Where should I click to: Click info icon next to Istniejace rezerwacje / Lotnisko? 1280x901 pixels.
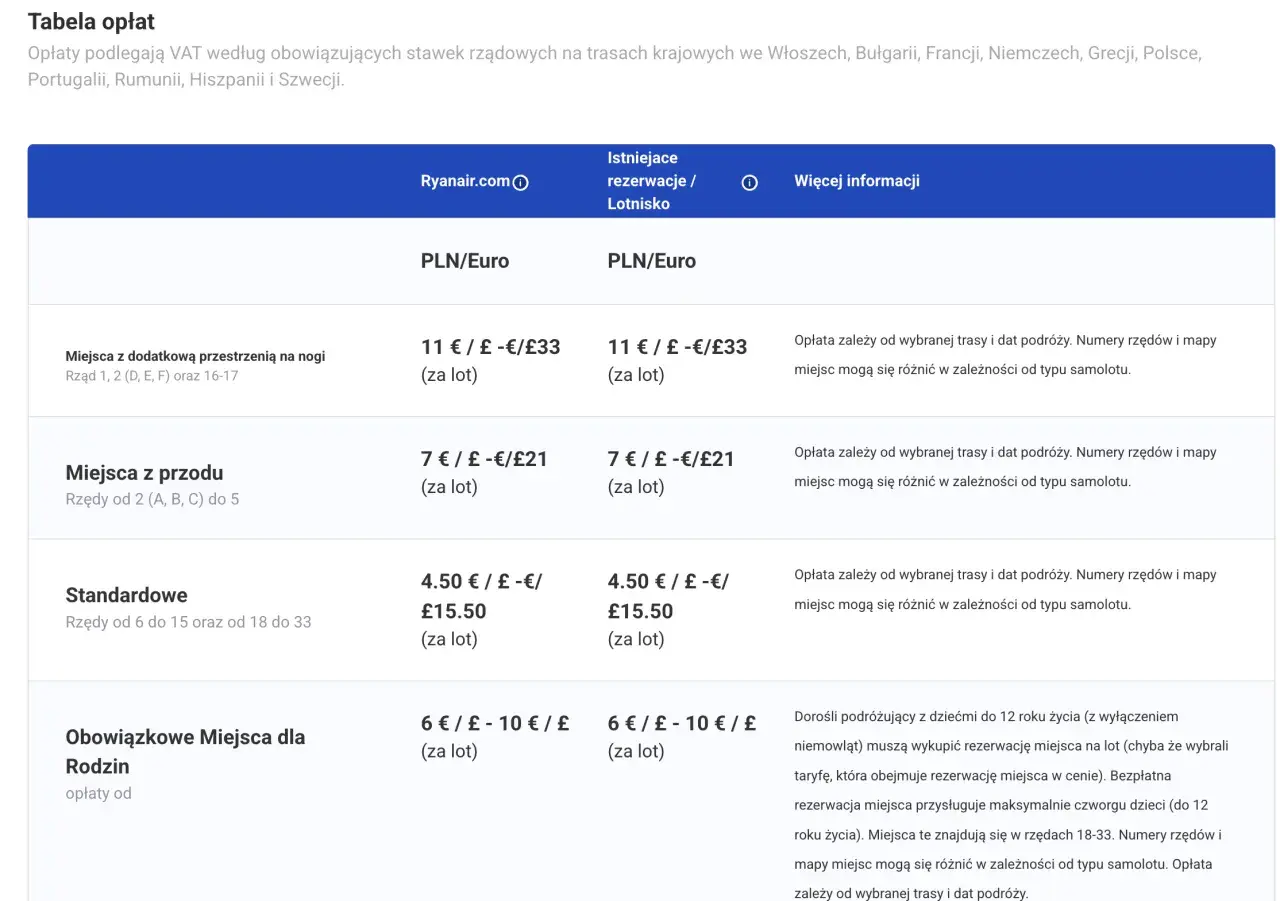tap(749, 182)
